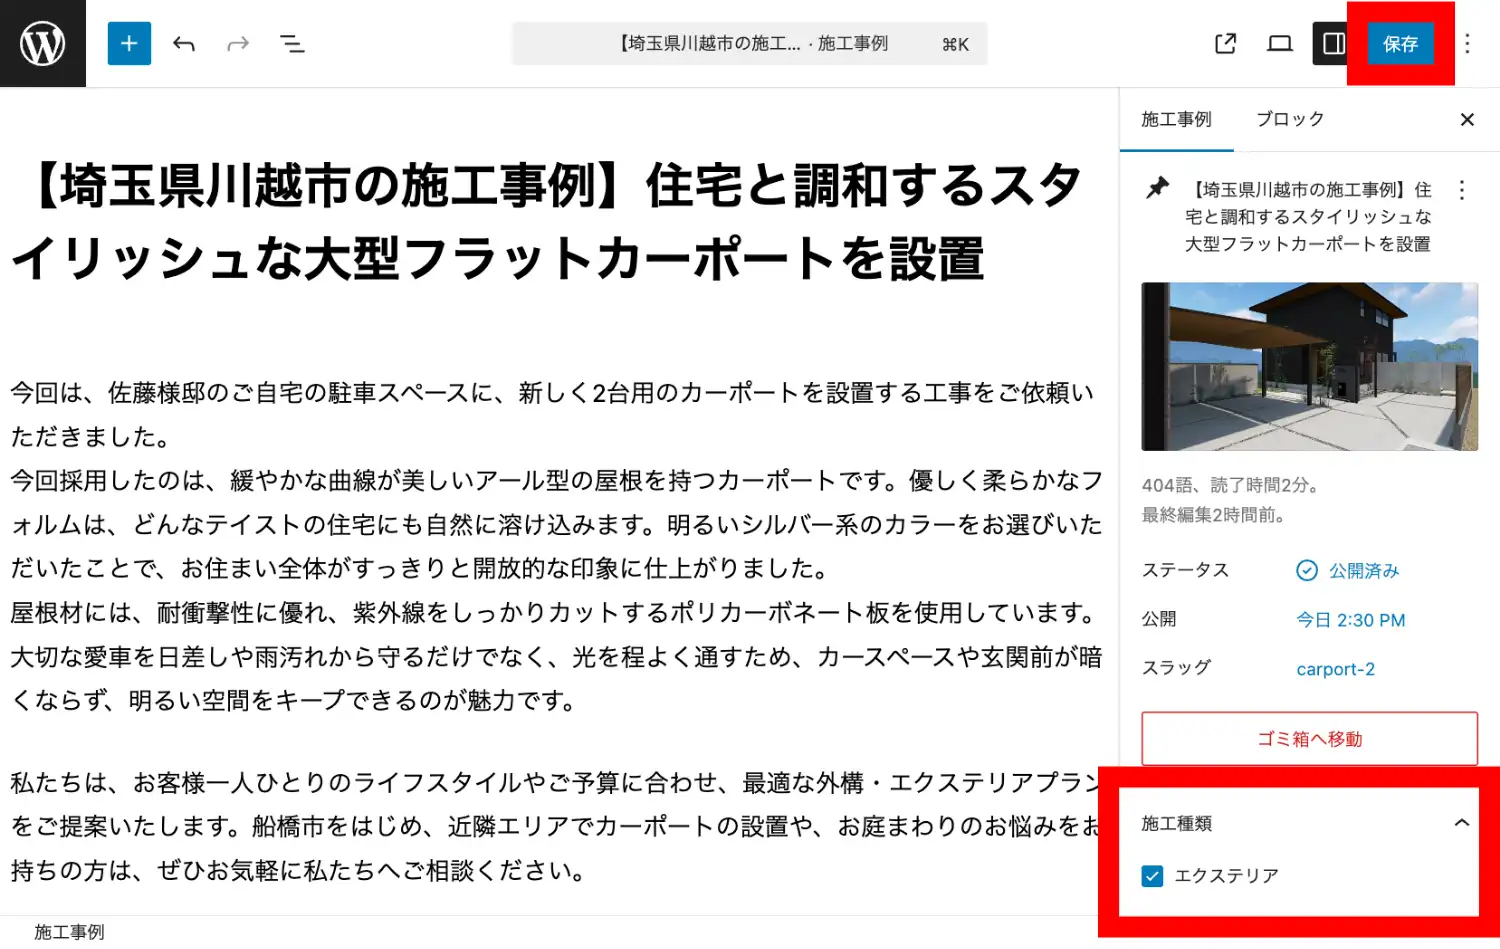
Task: Click the paragraph line starting 屋根材には
Action: click(553, 612)
